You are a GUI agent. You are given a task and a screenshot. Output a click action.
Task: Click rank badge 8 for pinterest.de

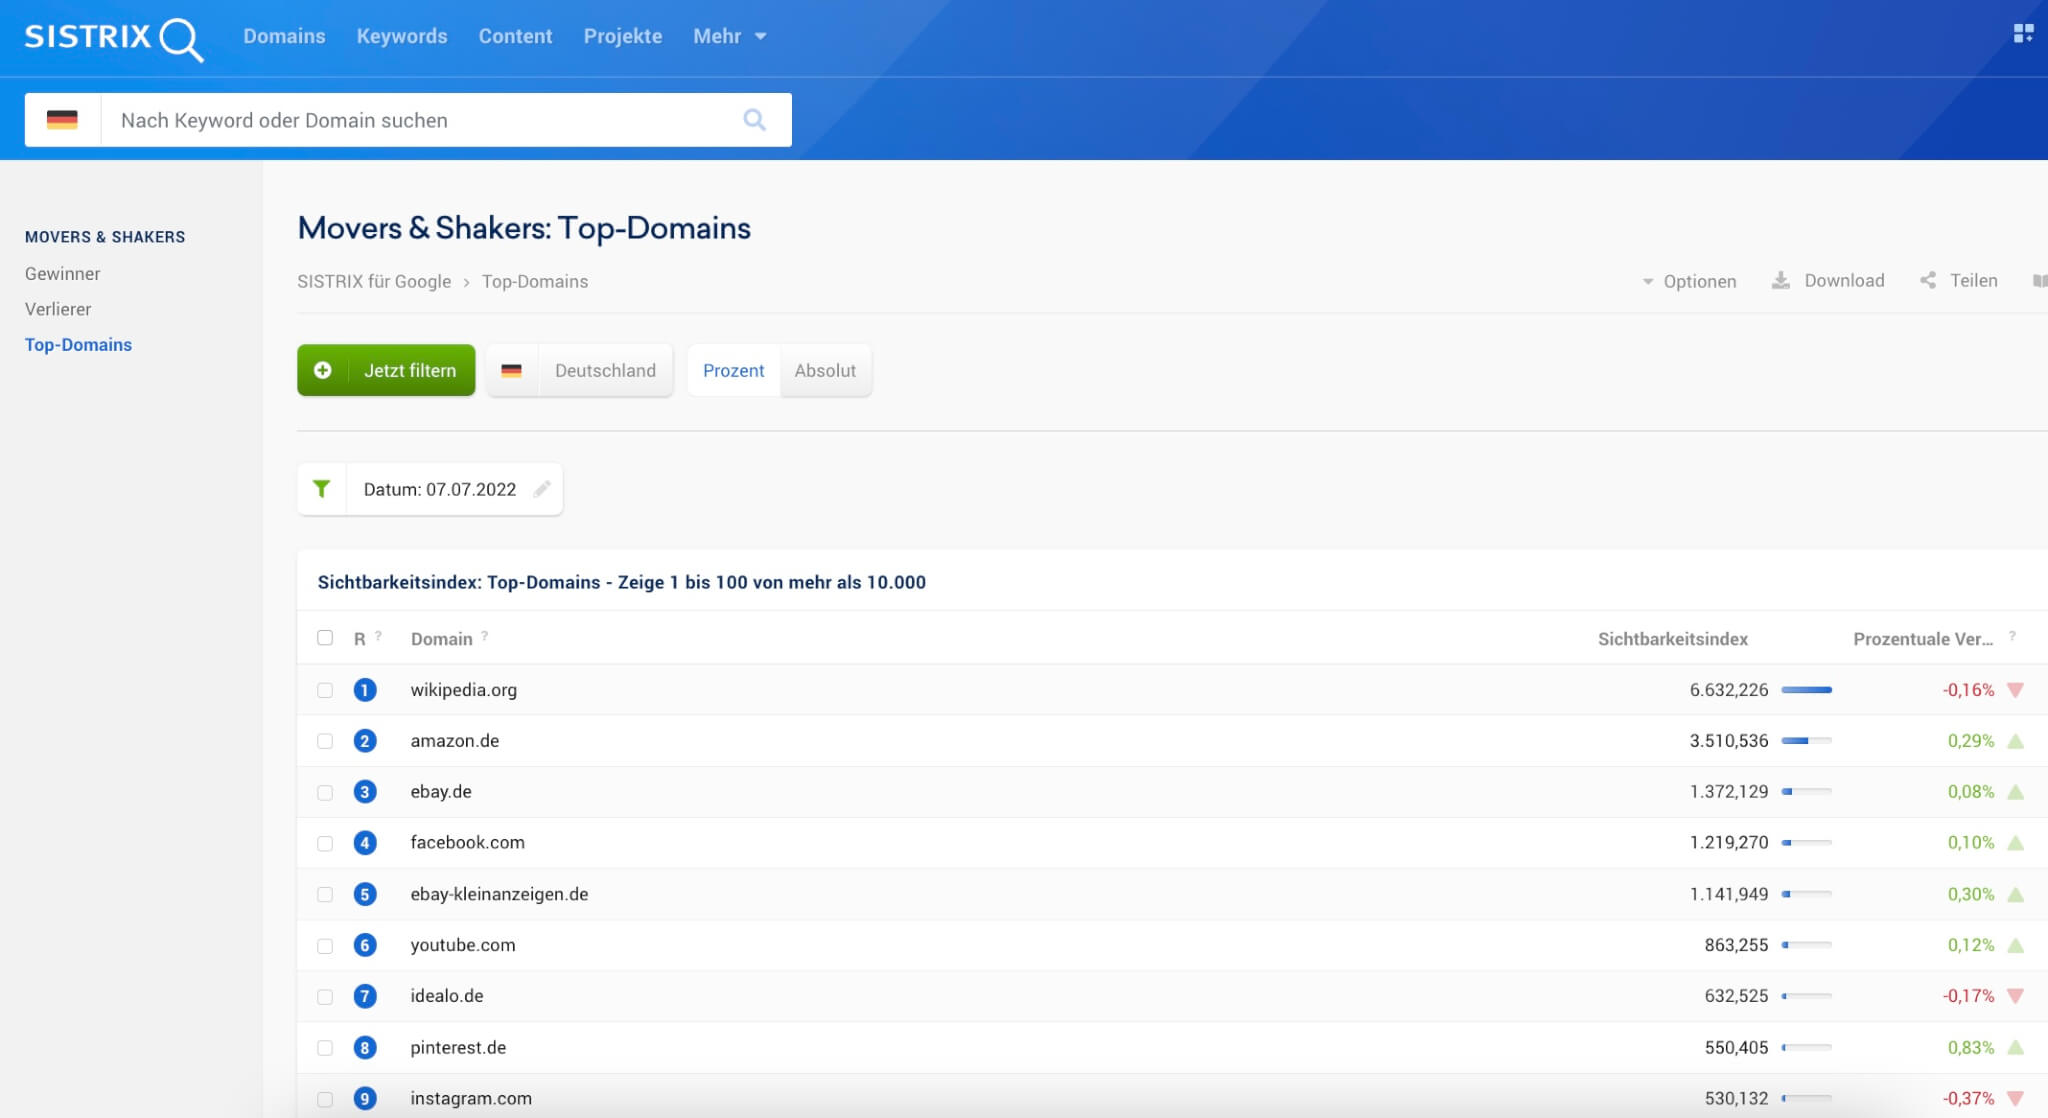(365, 1047)
